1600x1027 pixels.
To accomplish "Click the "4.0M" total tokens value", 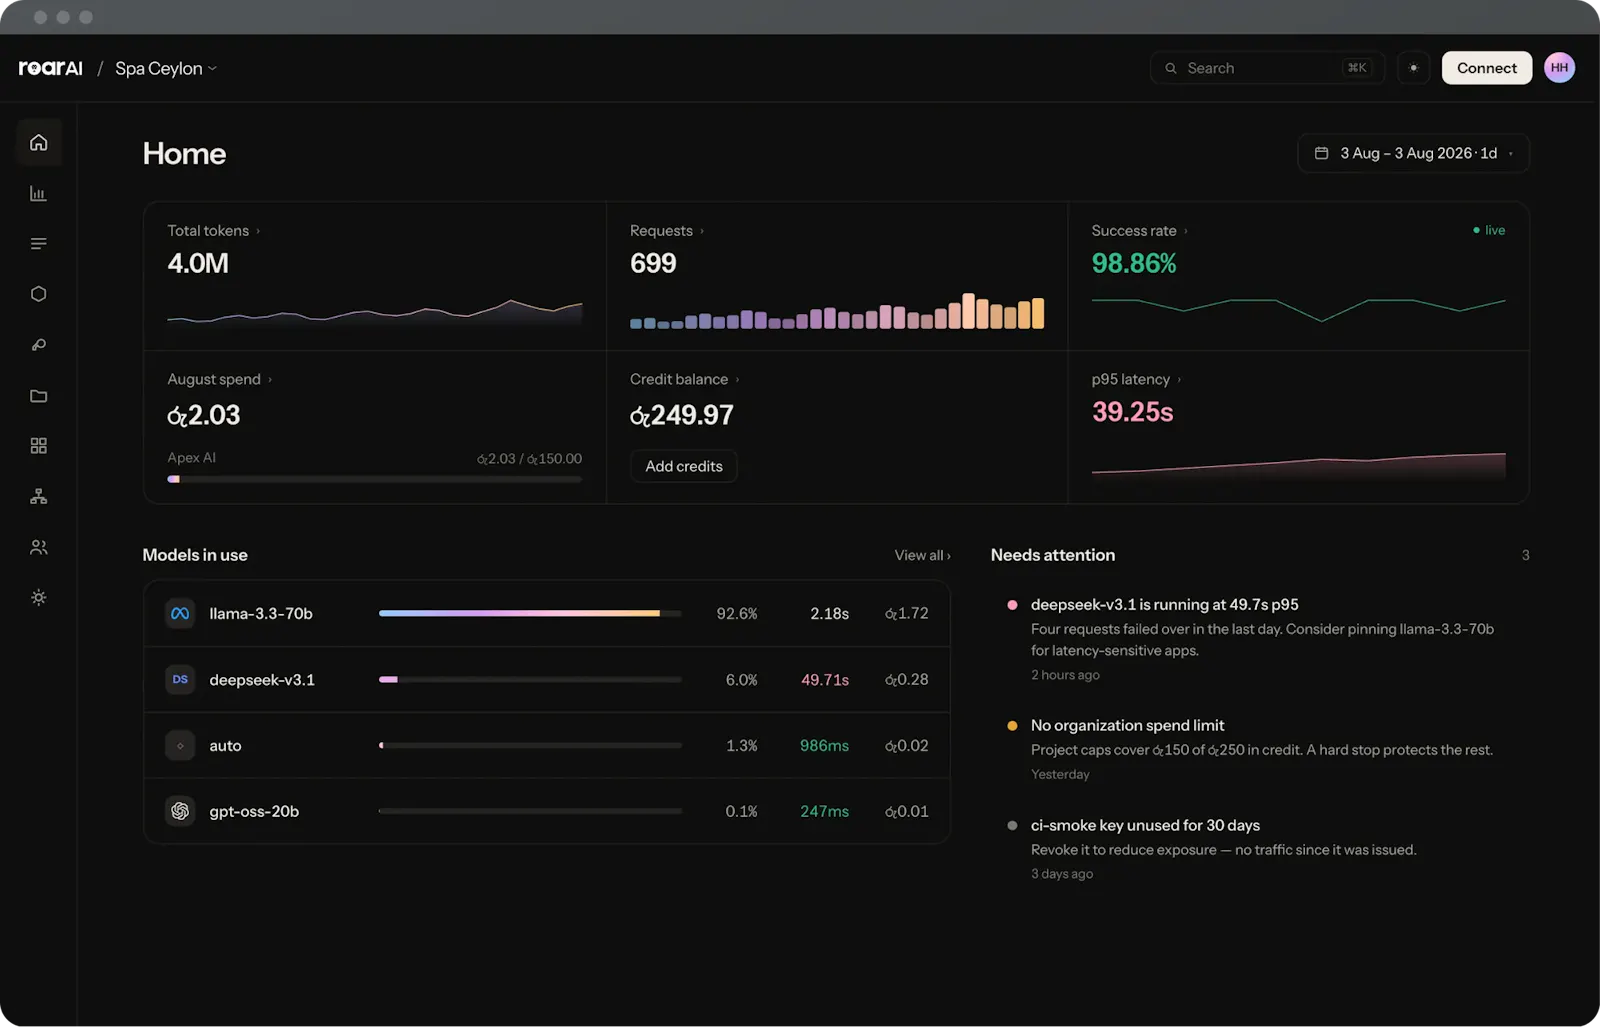I will tap(198, 263).
